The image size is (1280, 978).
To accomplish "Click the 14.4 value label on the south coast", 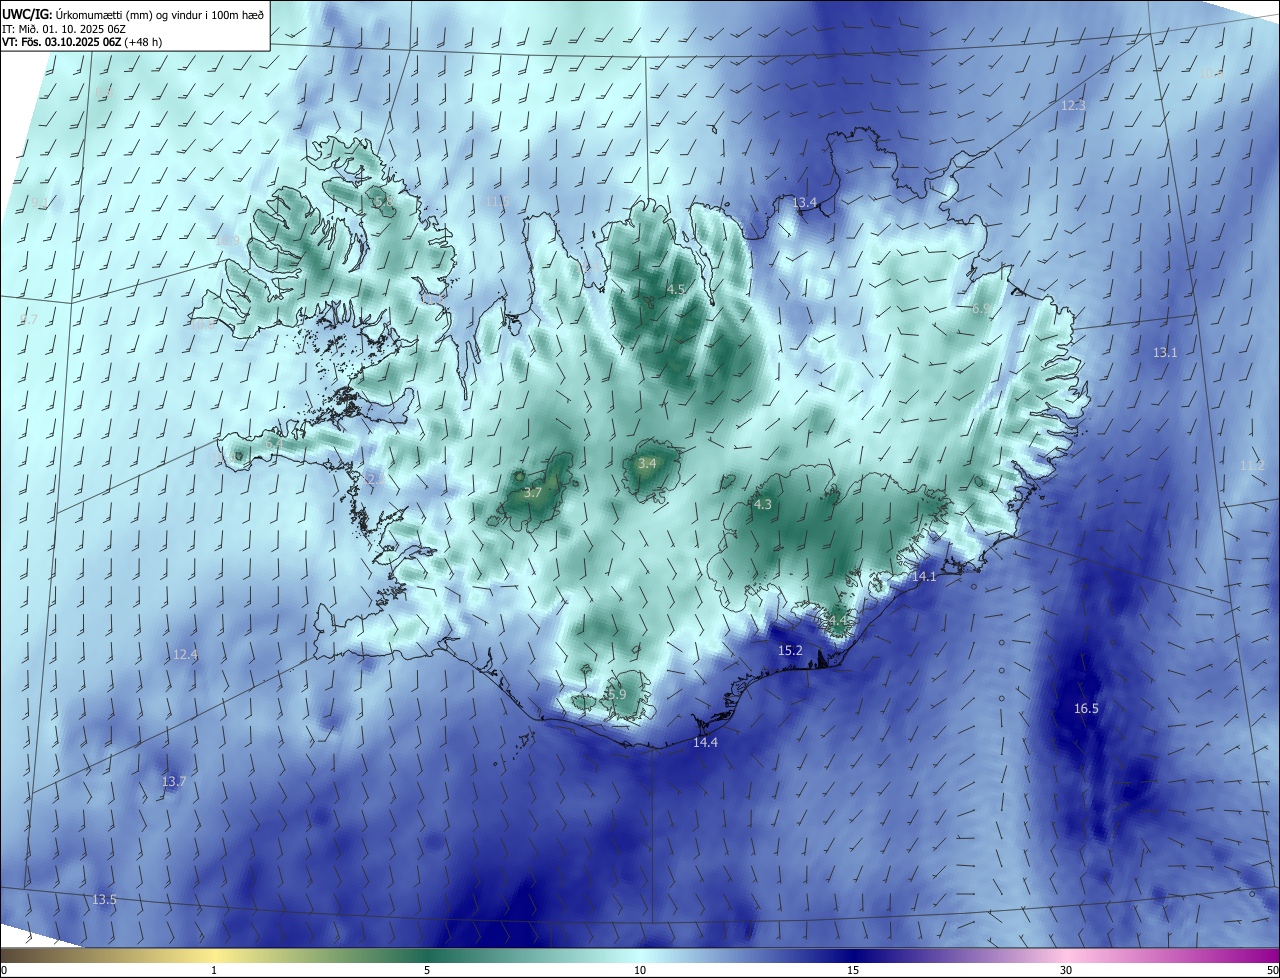I will click(705, 742).
